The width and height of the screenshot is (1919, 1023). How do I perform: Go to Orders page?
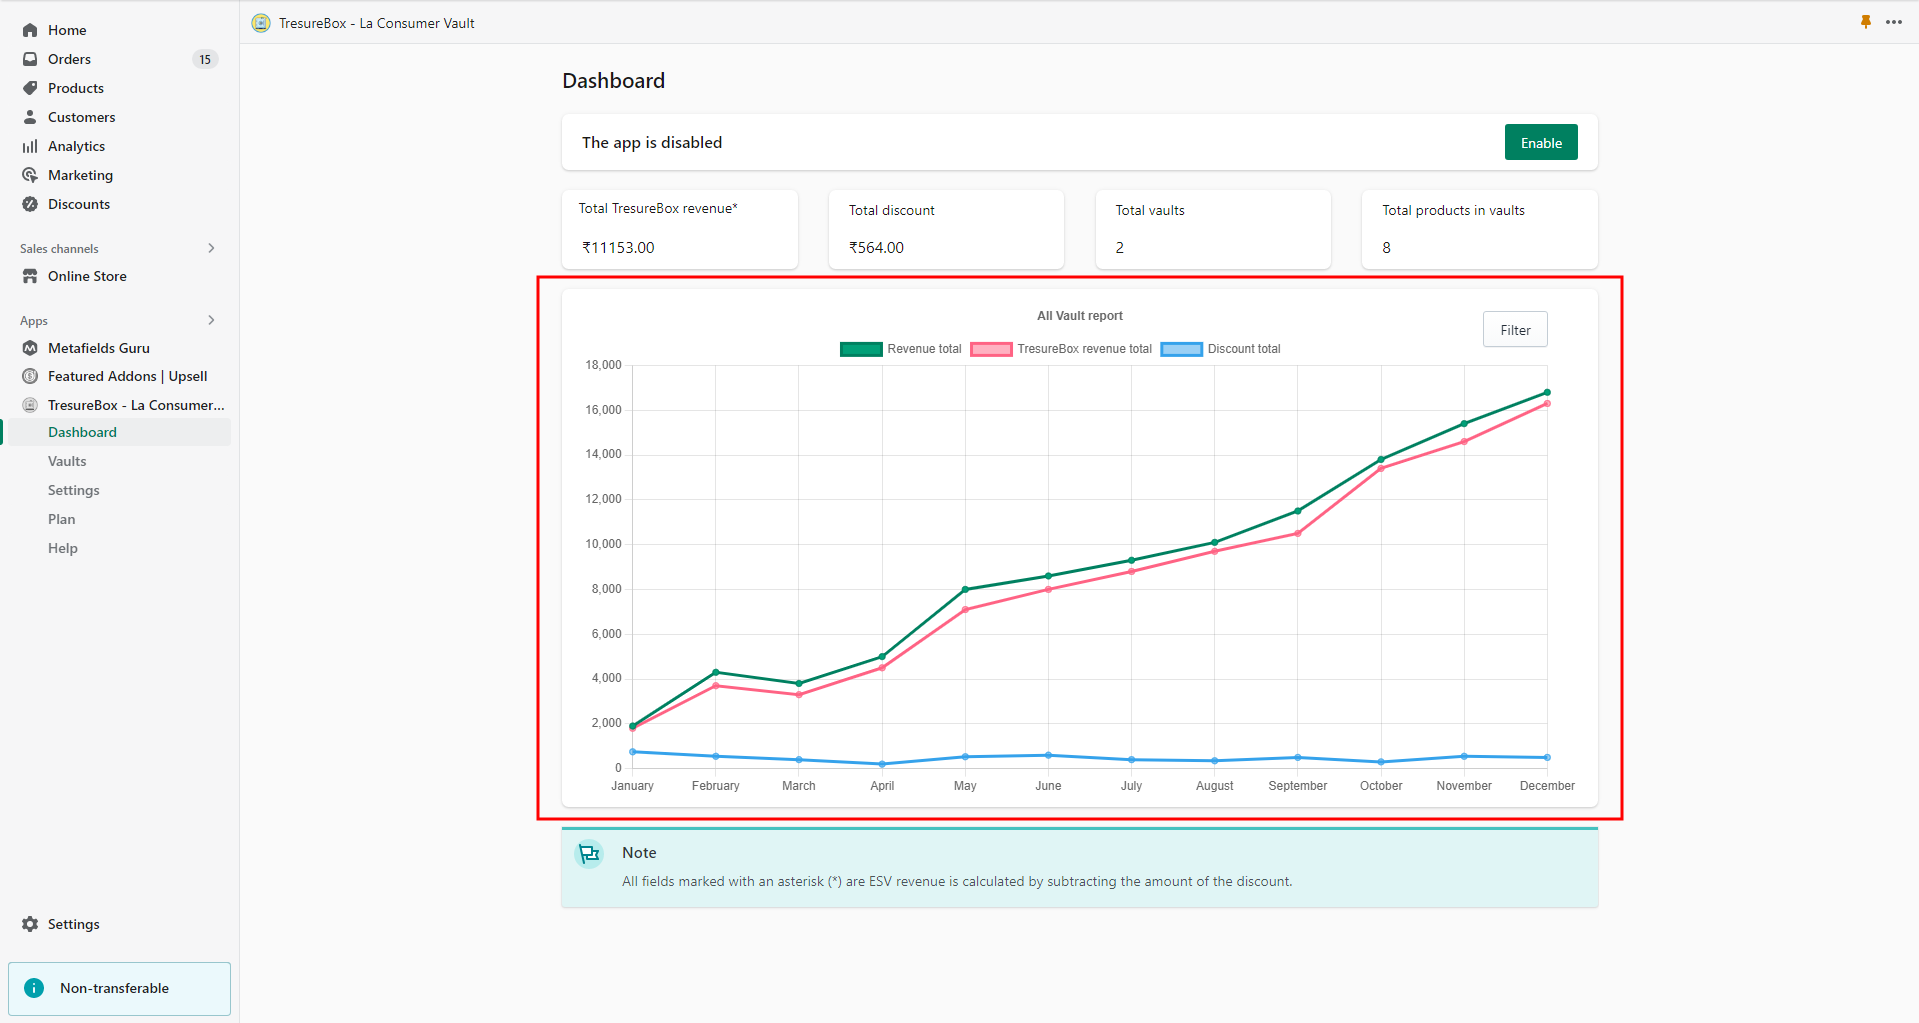[x=69, y=59]
